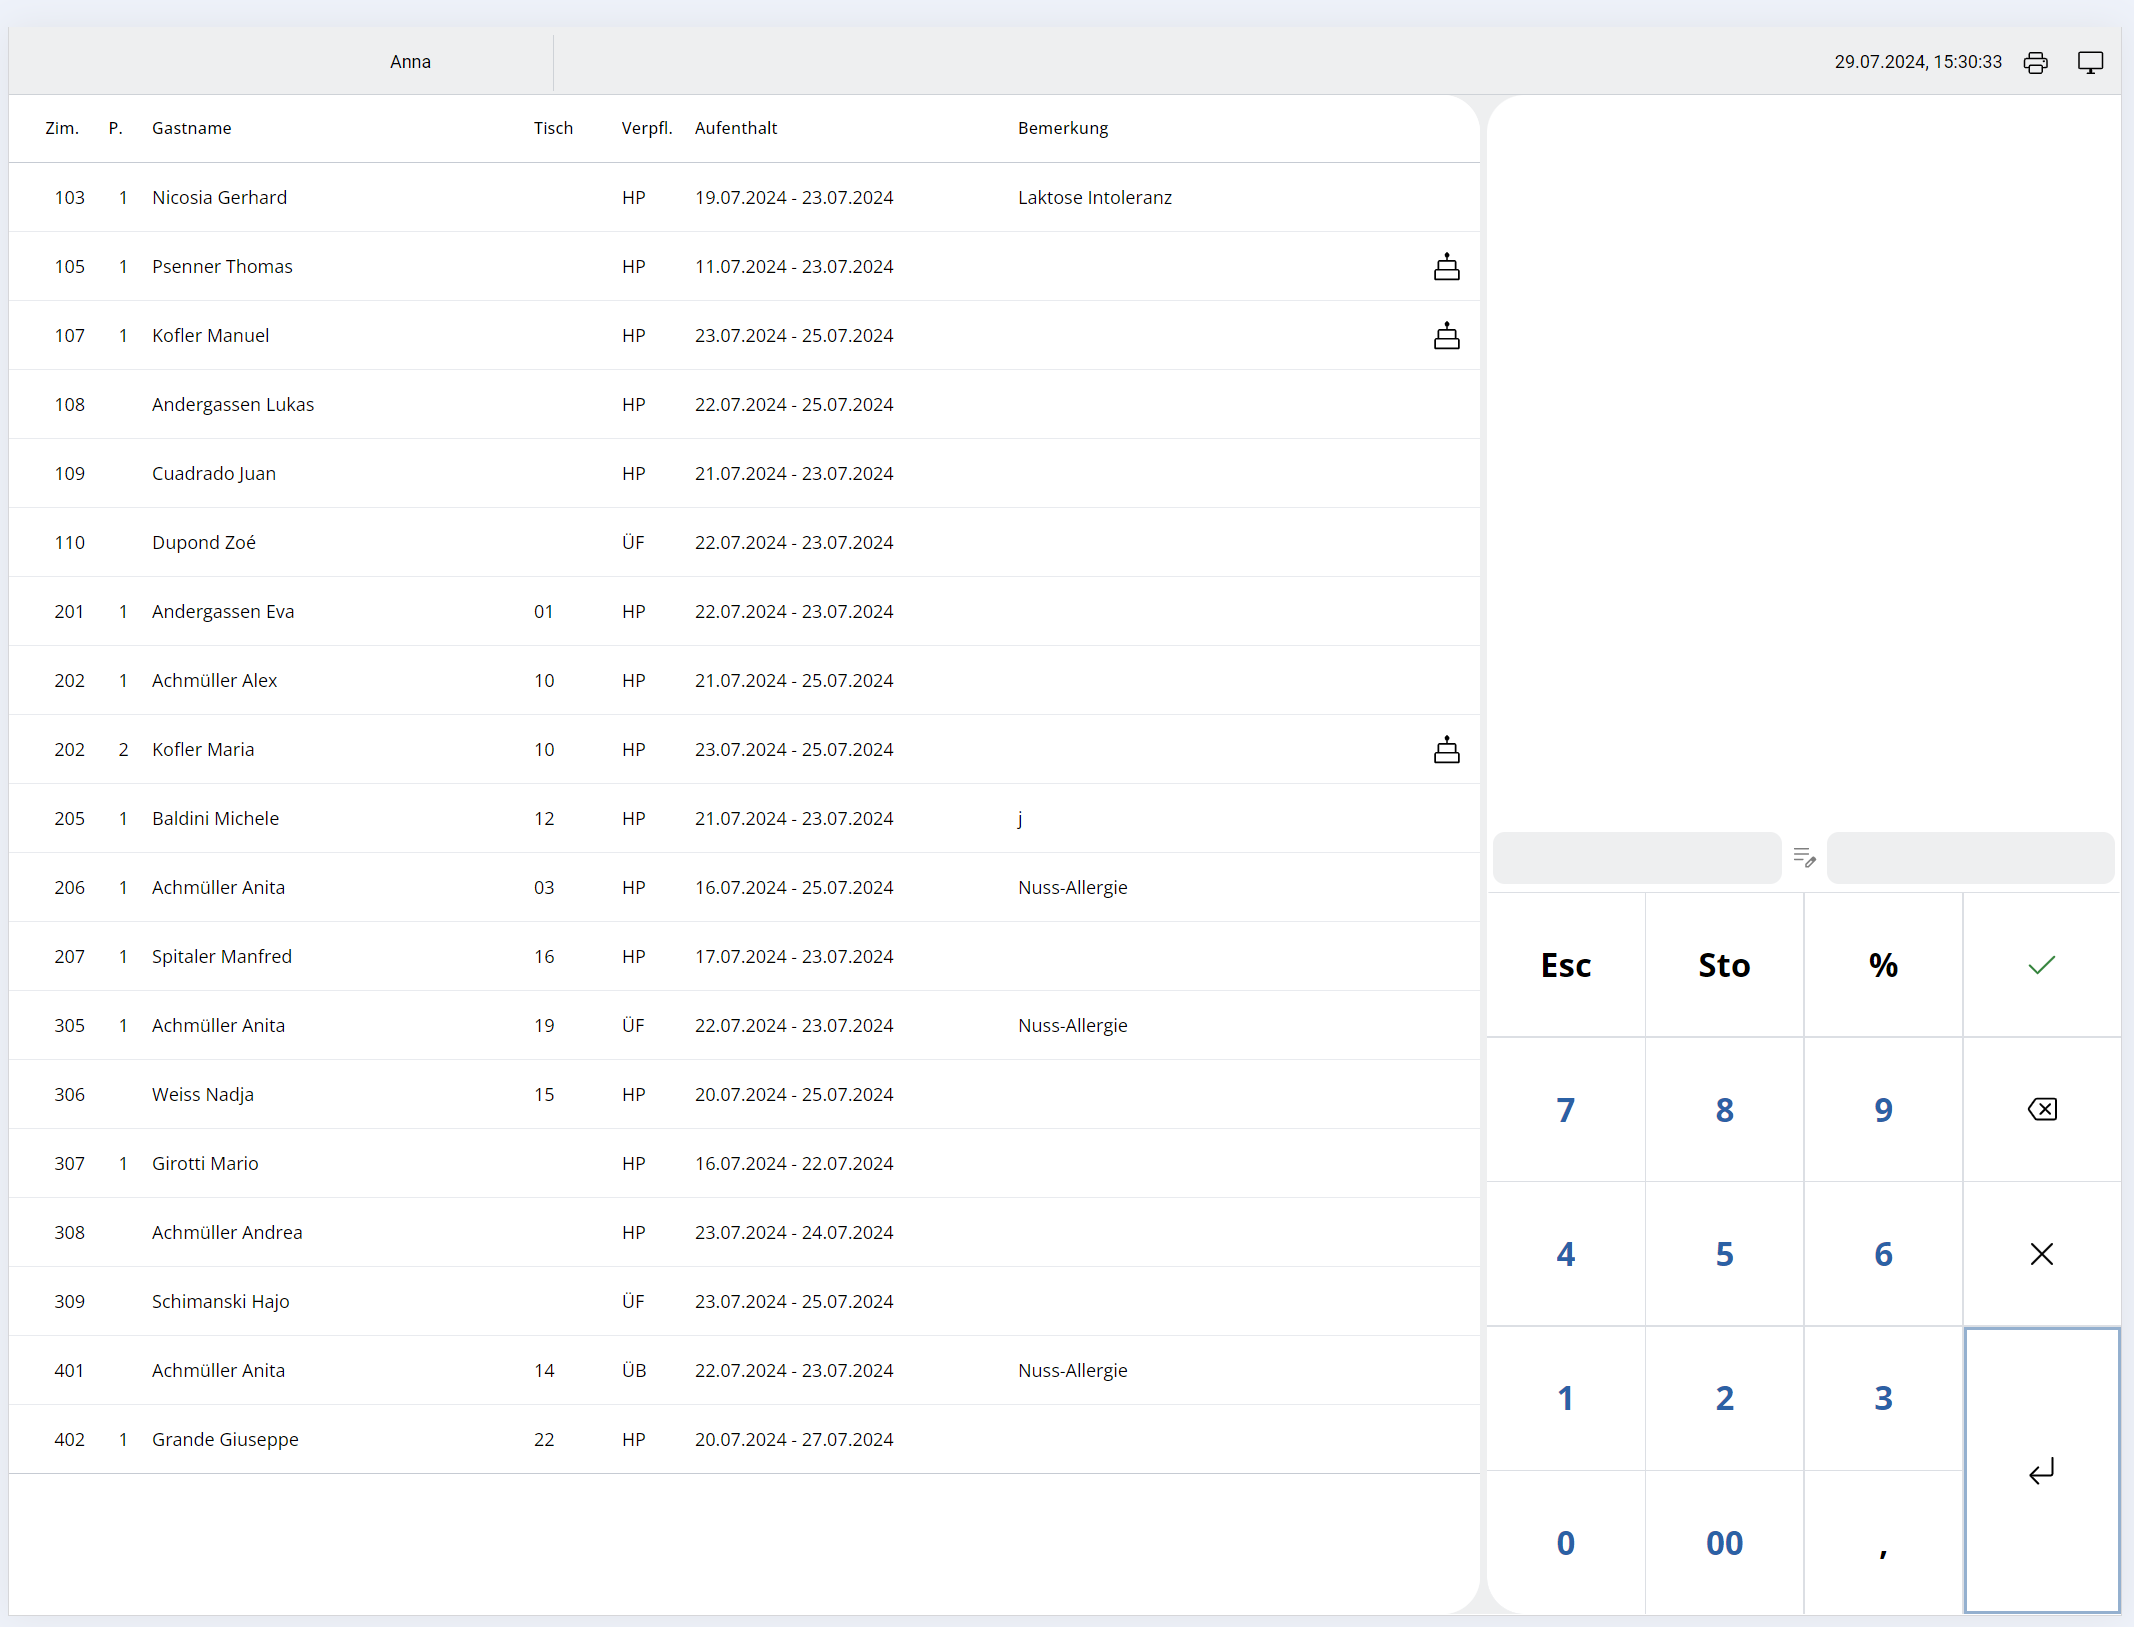The image size is (2134, 1627).
Task: Open the Anna user tab
Action: 410,62
